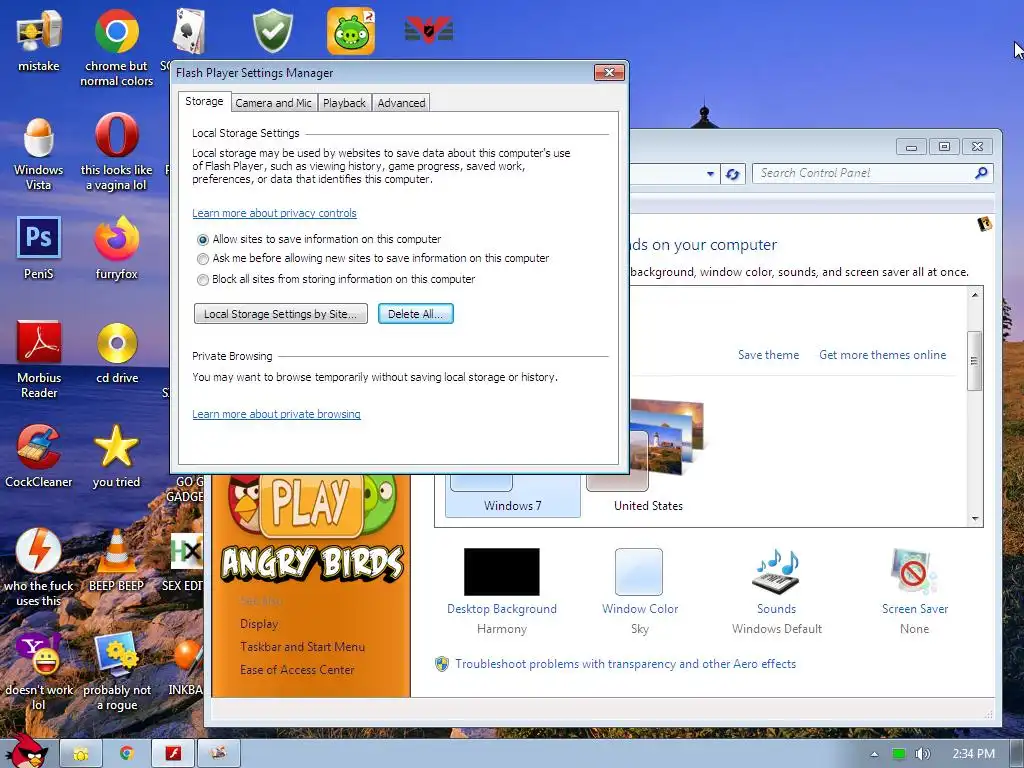The width and height of the screenshot is (1024, 768).
Task: Open the Bad Piggies desktop icon
Action: tap(351, 31)
